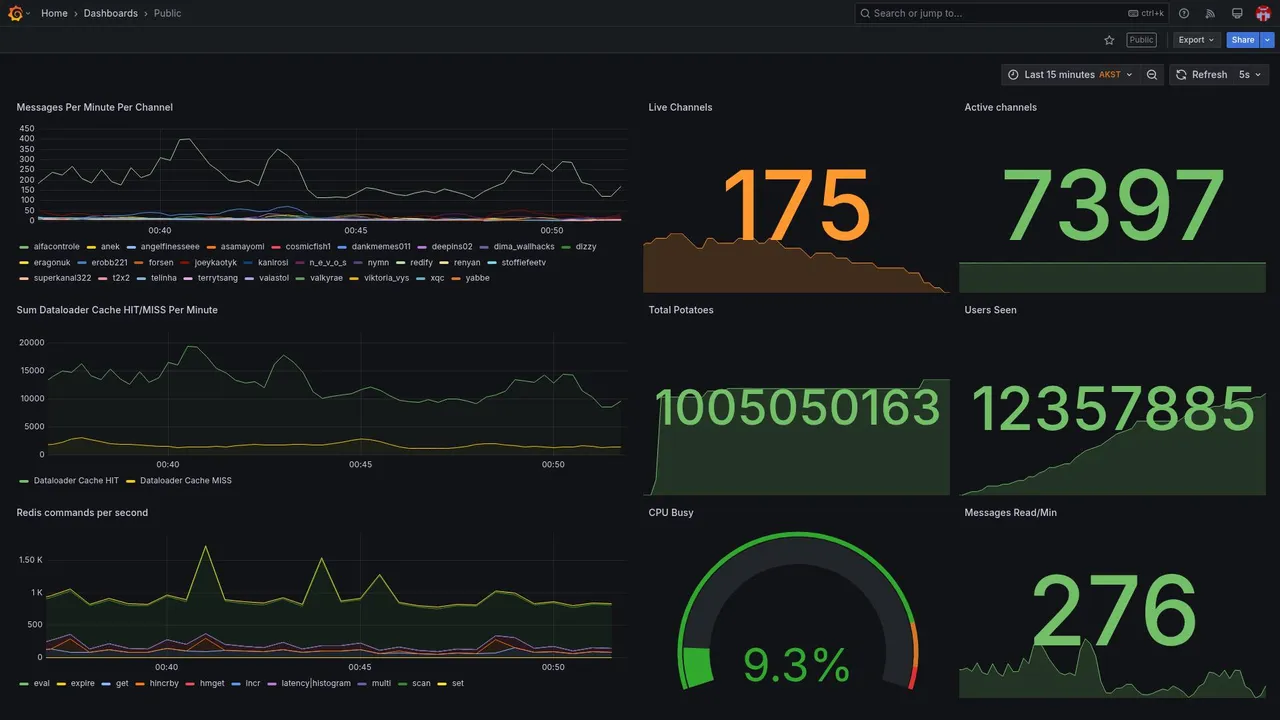Click the kiosk mode monitor icon
This screenshot has width=1280, height=720.
coord(1237,13)
